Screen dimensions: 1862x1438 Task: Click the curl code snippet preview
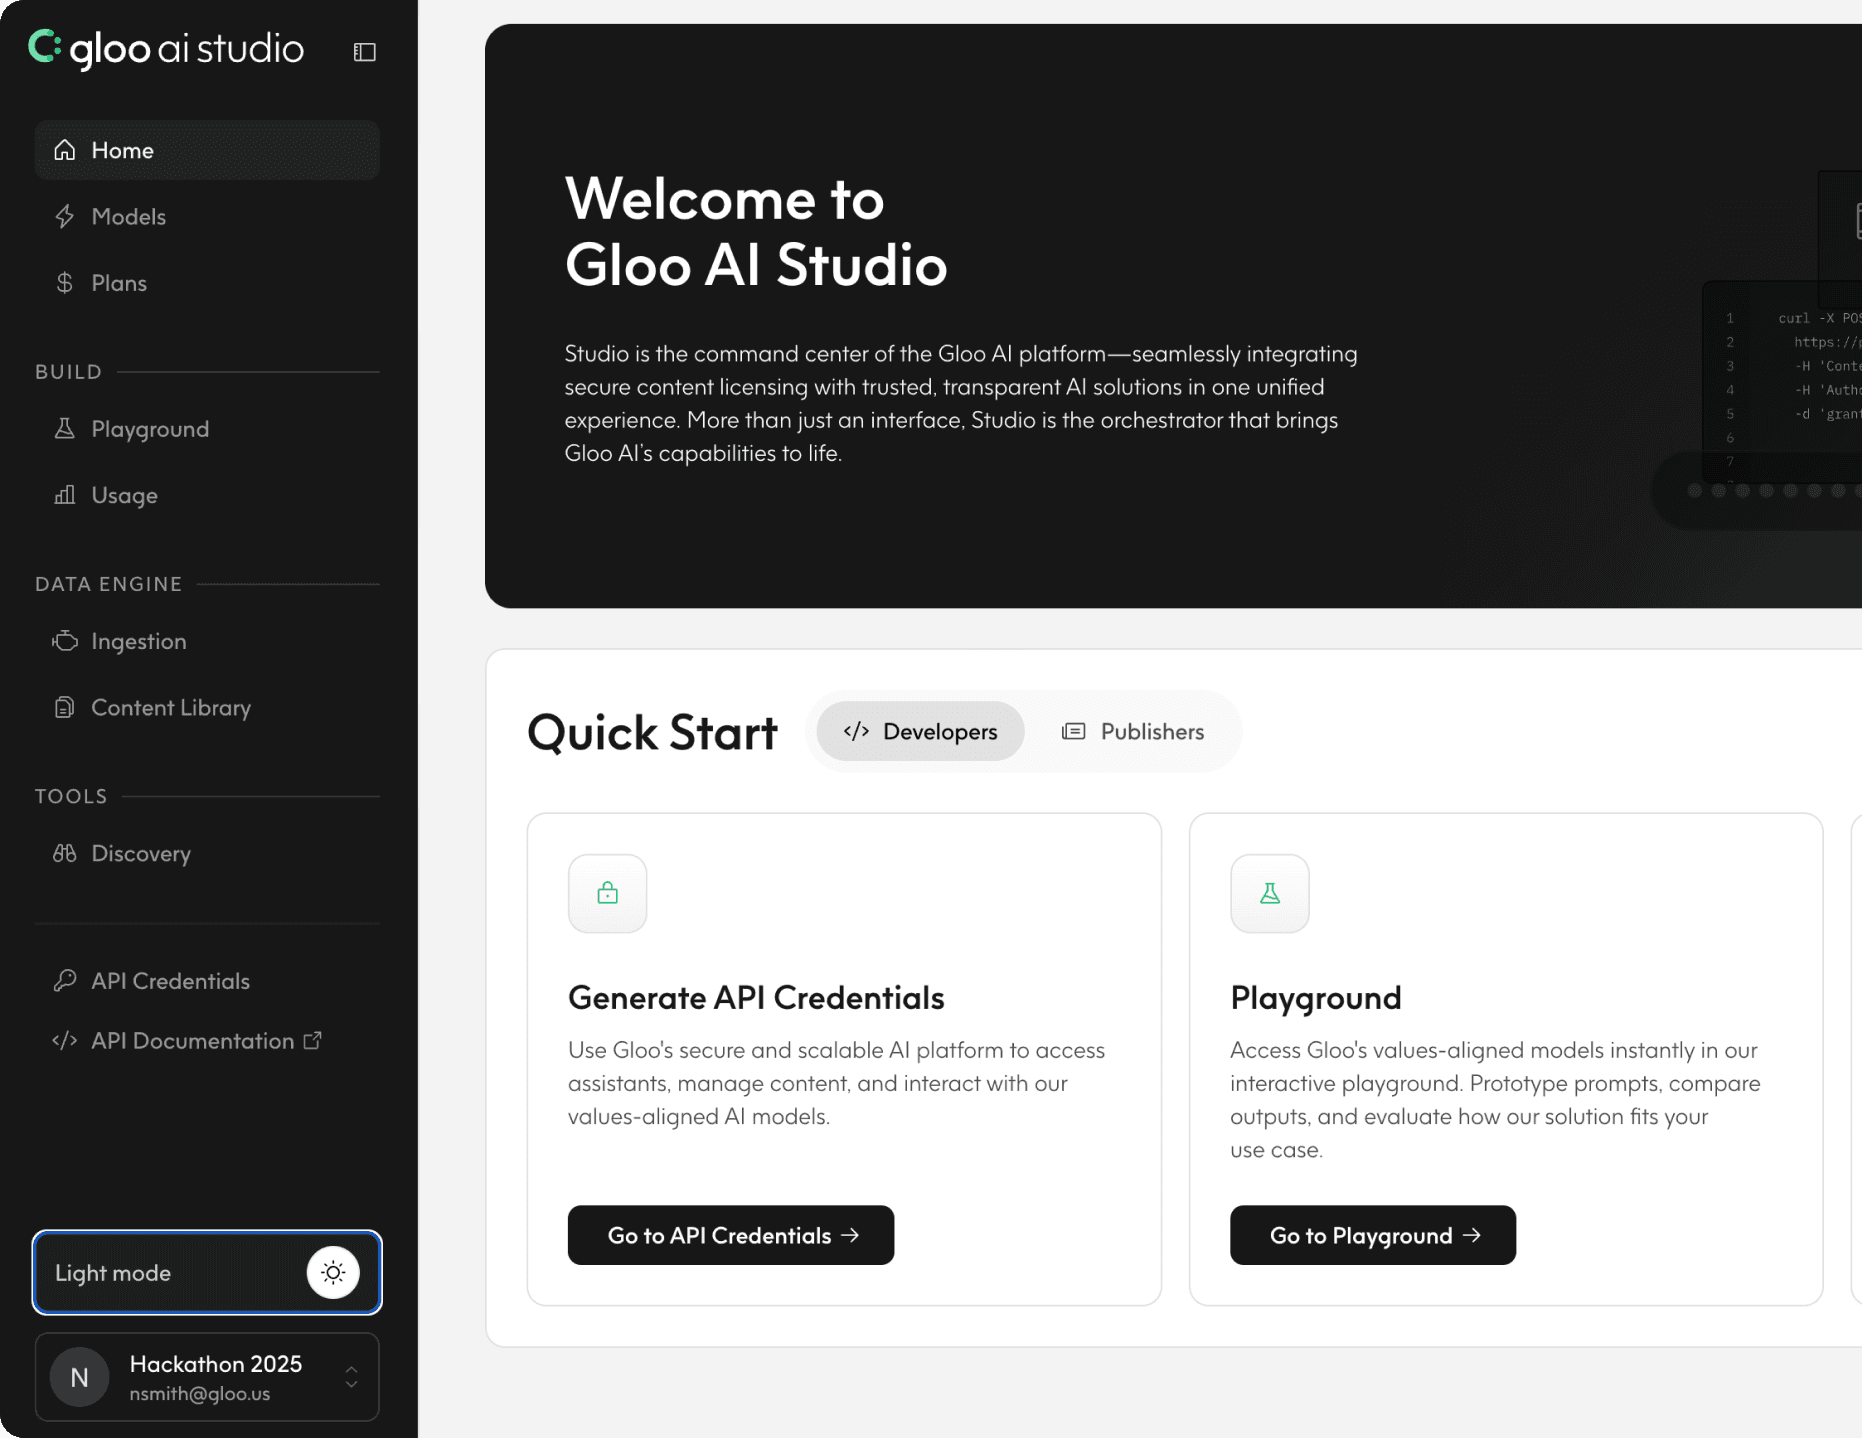click(1783, 380)
